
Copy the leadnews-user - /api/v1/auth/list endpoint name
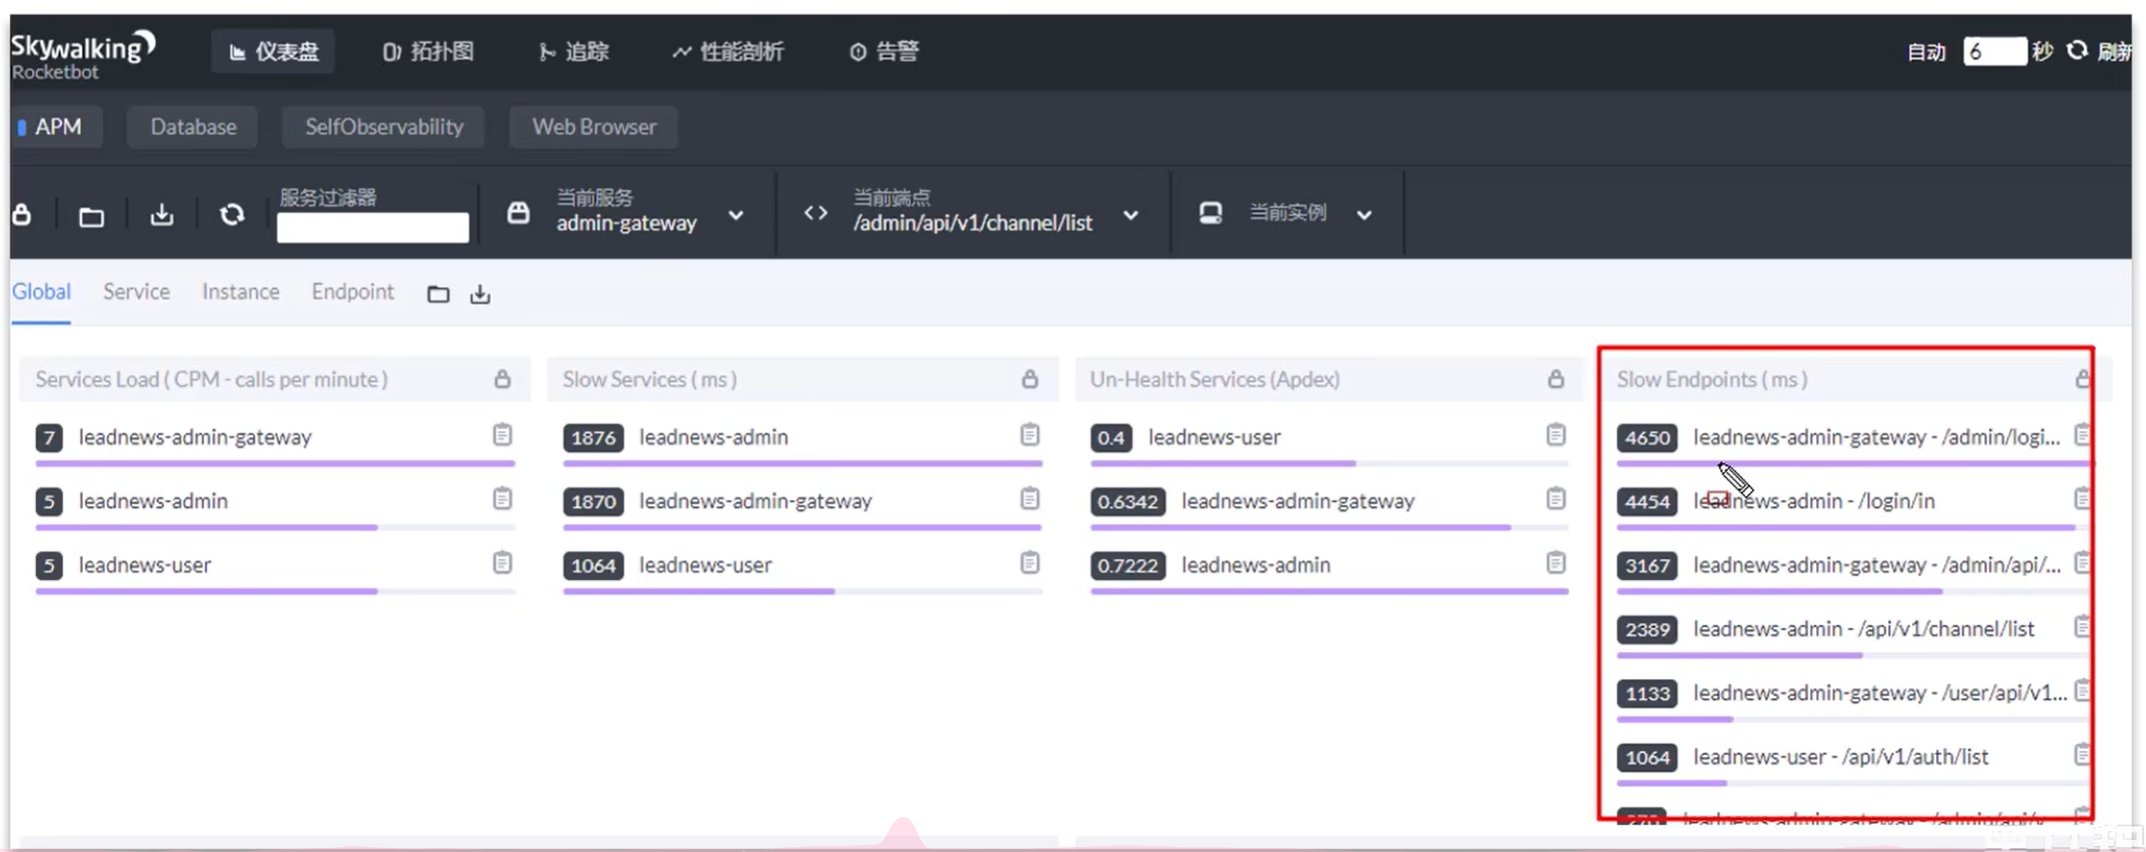pos(2082,755)
